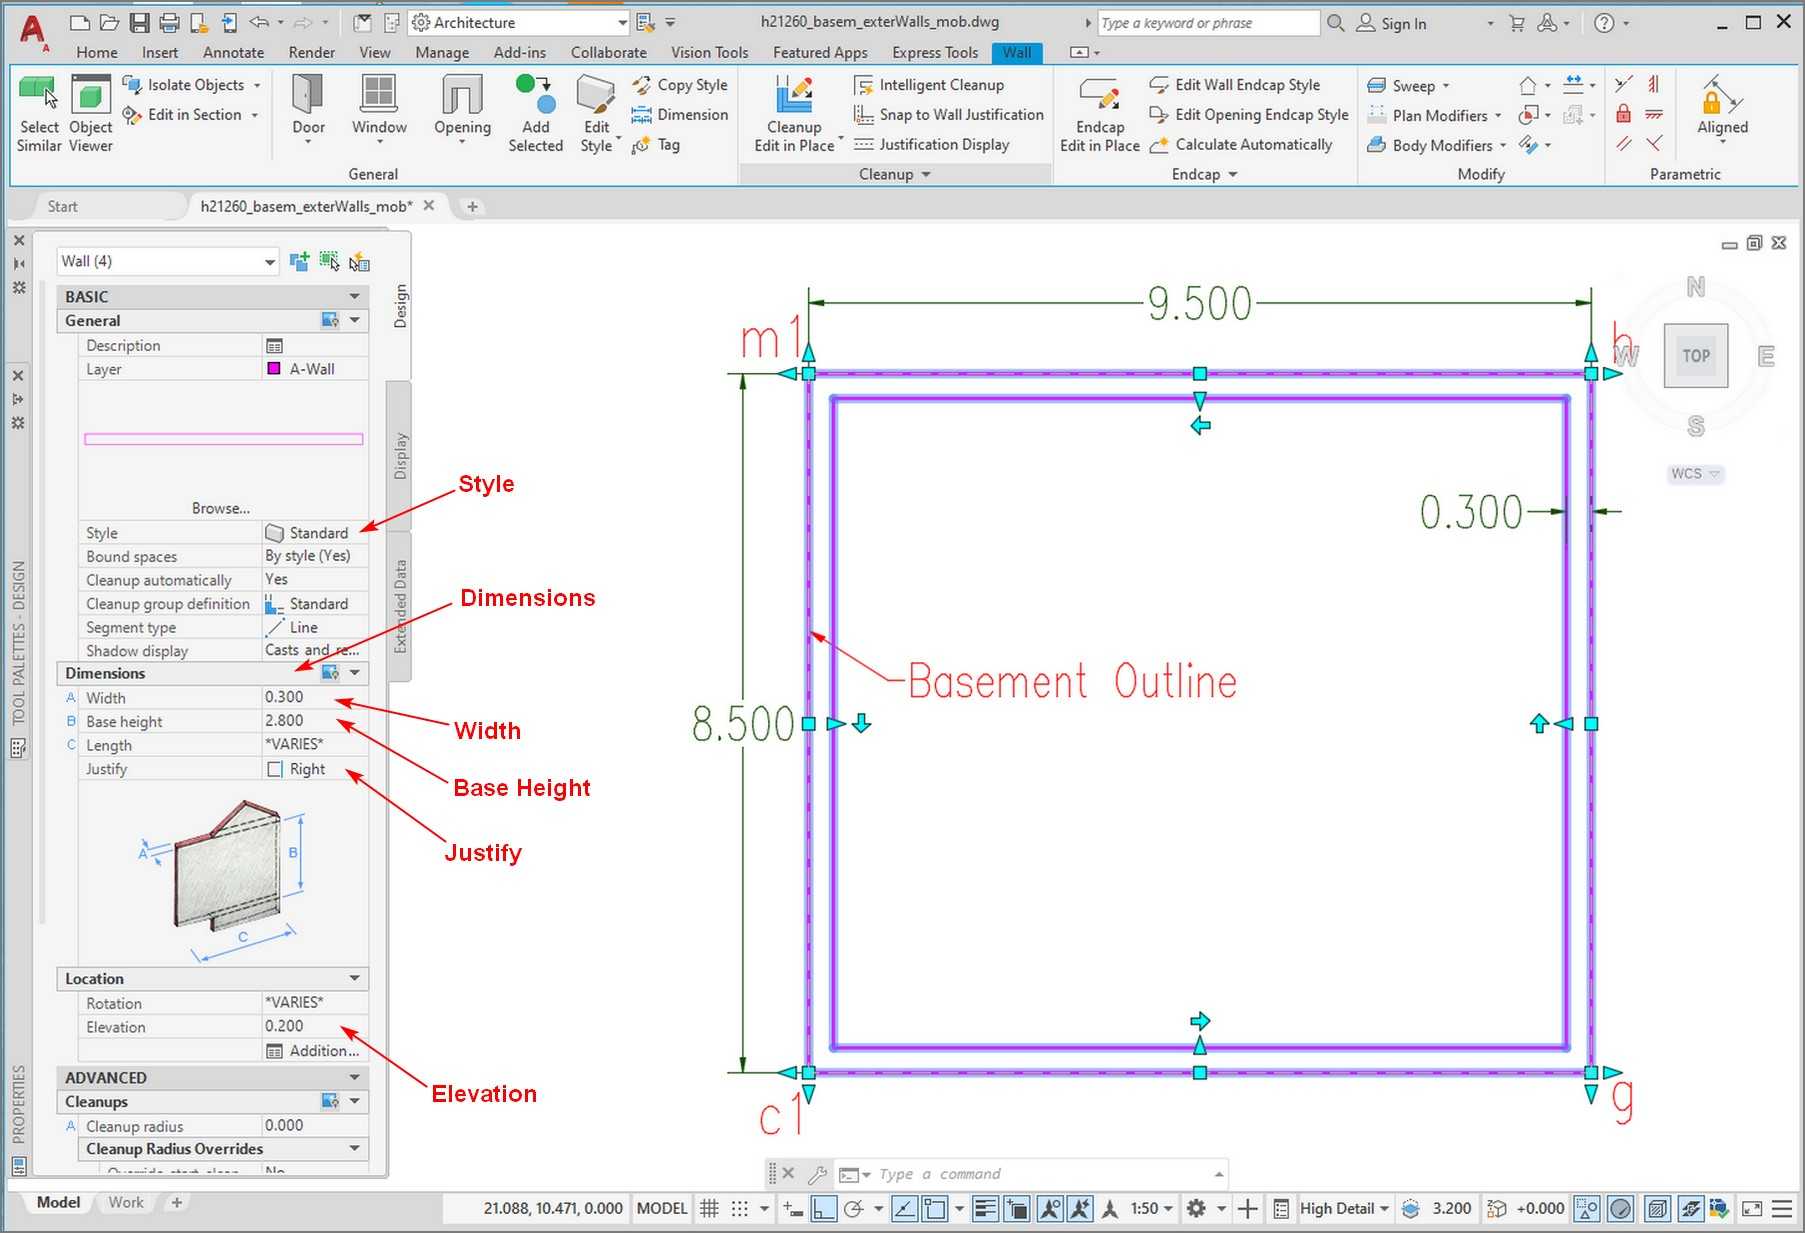This screenshot has width=1805, height=1233.
Task: Switch to the Start file tab
Action: pyautogui.click(x=62, y=206)
